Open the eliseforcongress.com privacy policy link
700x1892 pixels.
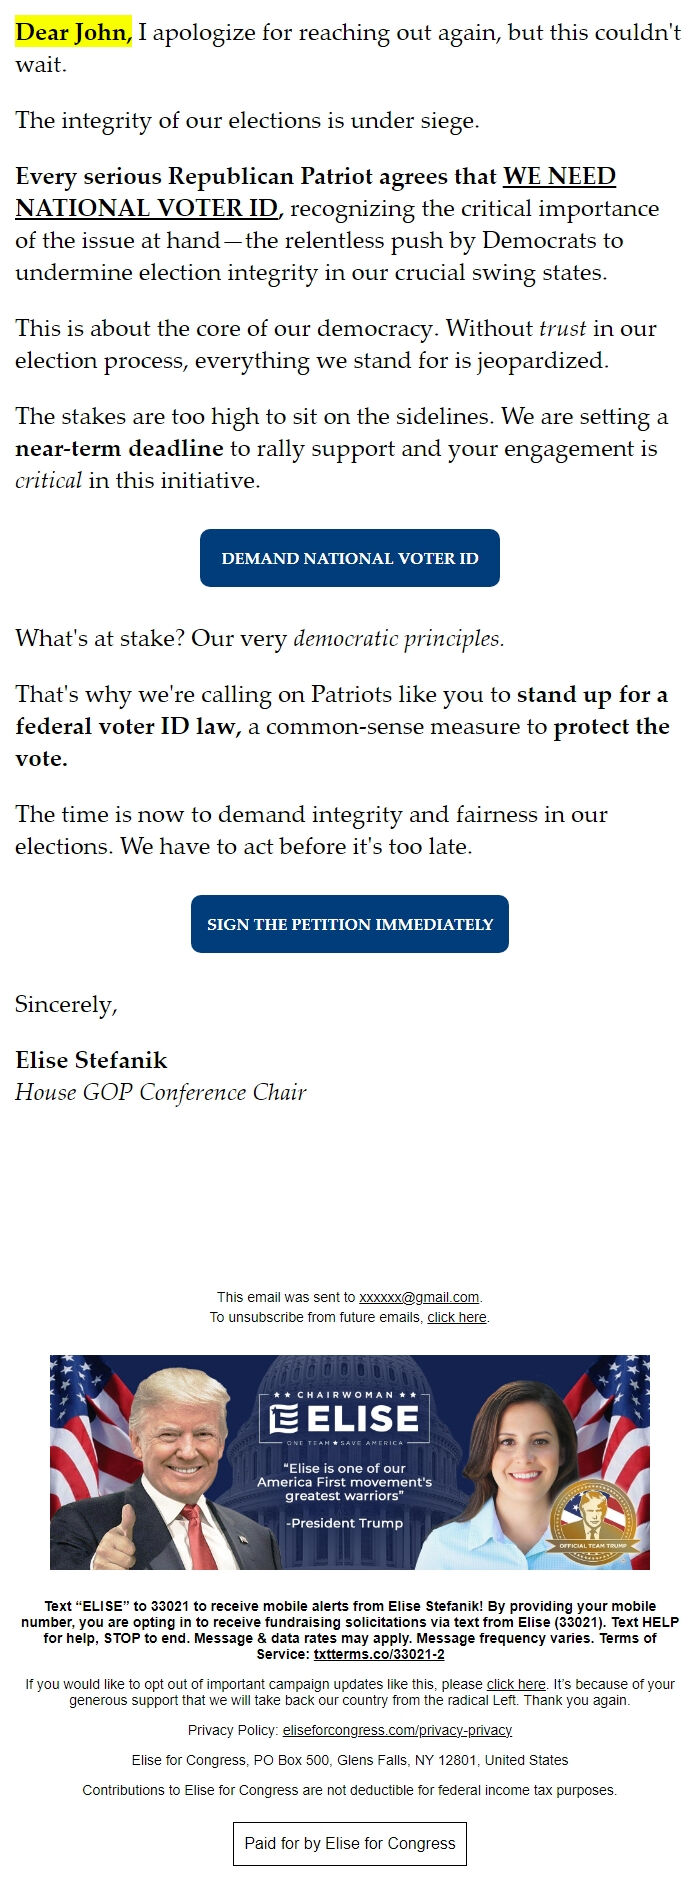tap(397, 1730)
